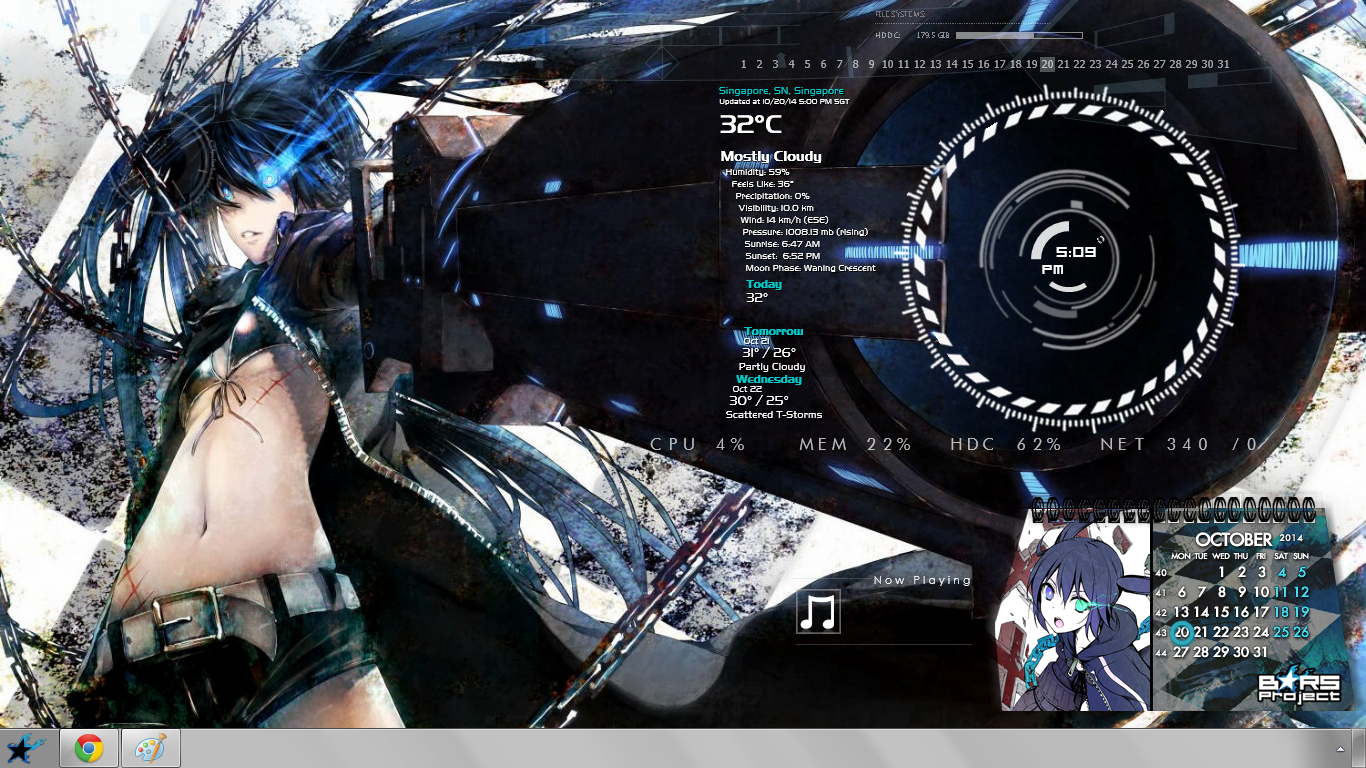Click the 32°C current temperature reading
1366x768 pixels.
click(x=751, y=125)
